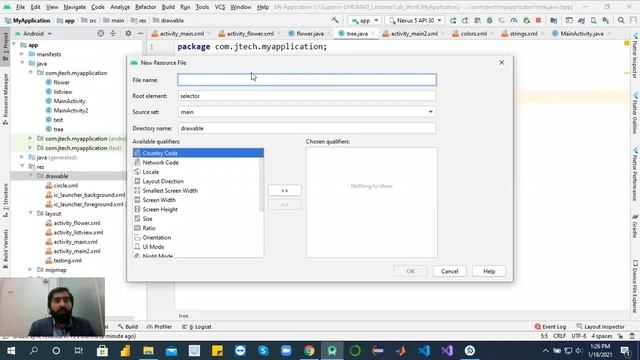Click the collapse all icon in Project panel

click(113, 33)
